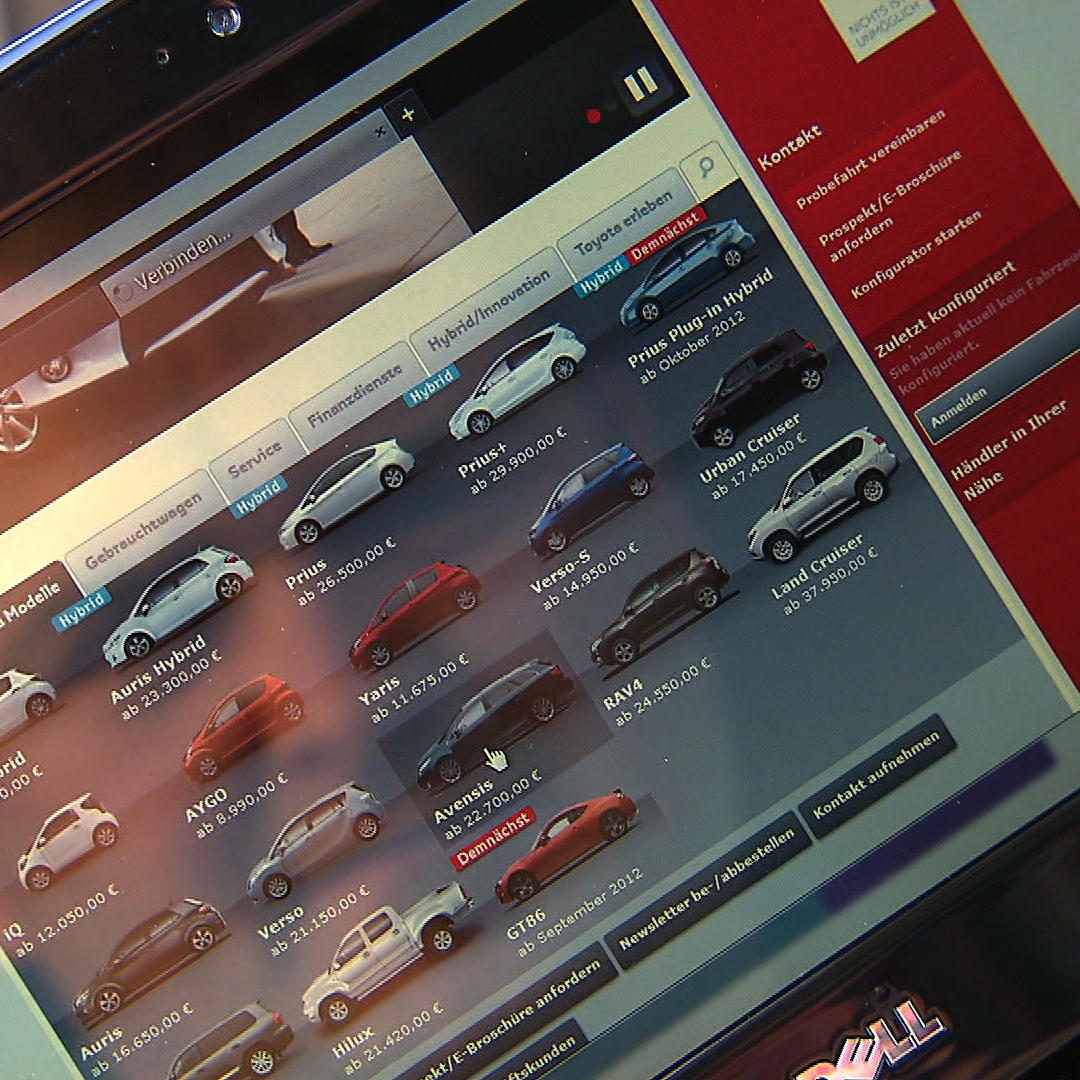This screenshot has width=1080, height=1080.
Task: Click the Verso-S model name
Action: pyautogui.click(x=560, y=571)
